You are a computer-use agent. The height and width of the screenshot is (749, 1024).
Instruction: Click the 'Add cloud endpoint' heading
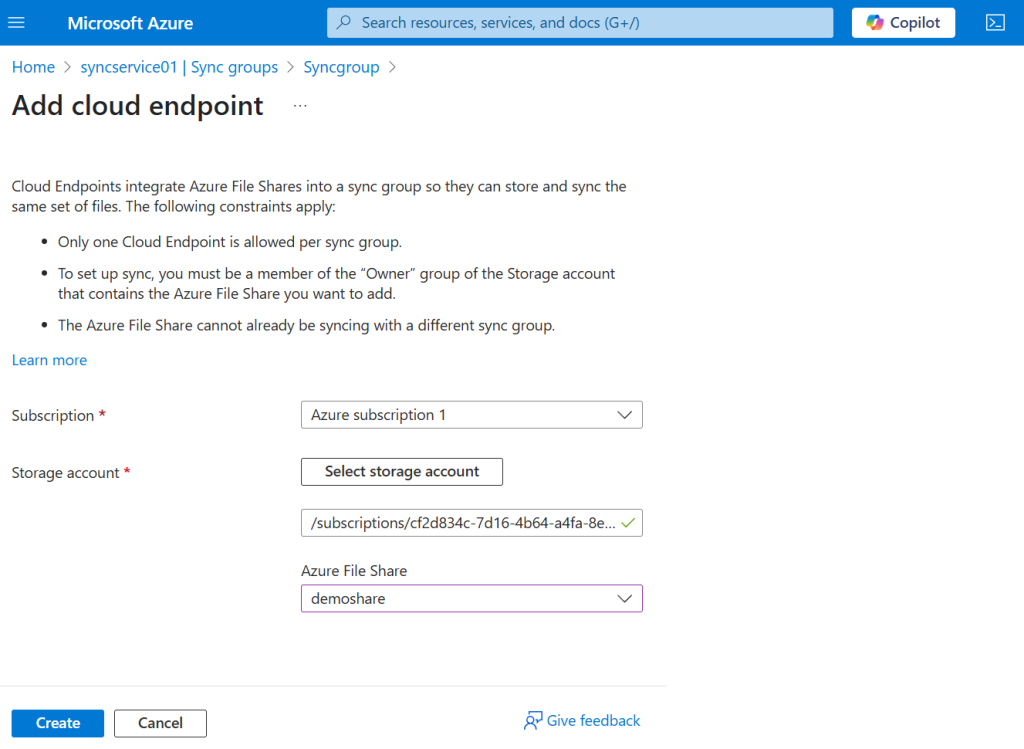click(x=137, y=106)
